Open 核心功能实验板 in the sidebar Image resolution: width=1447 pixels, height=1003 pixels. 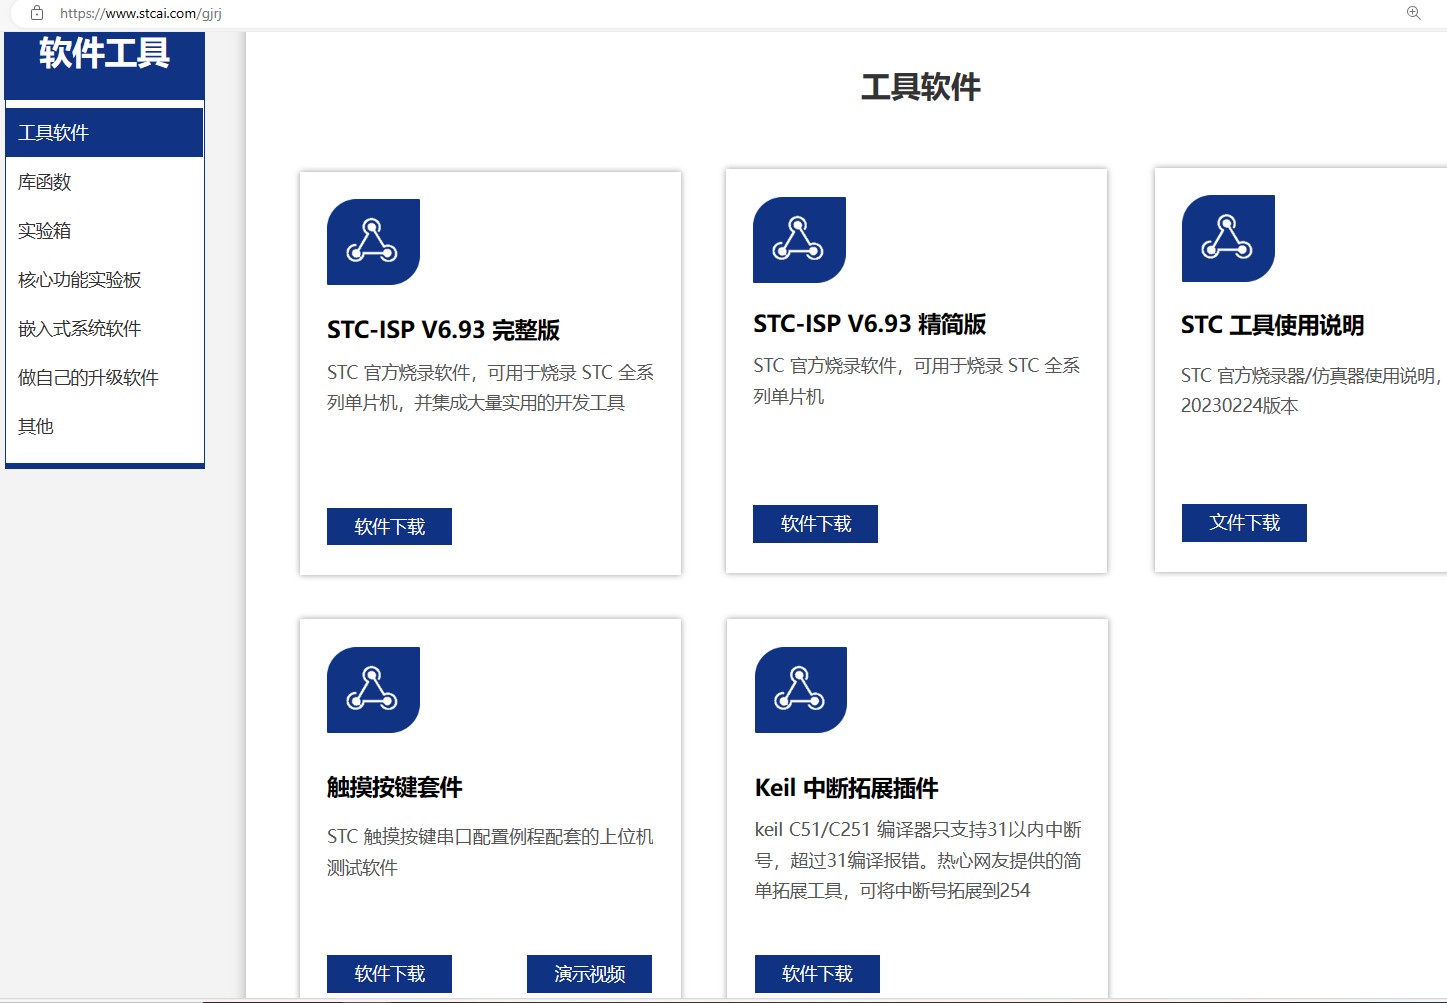point(104,280)
